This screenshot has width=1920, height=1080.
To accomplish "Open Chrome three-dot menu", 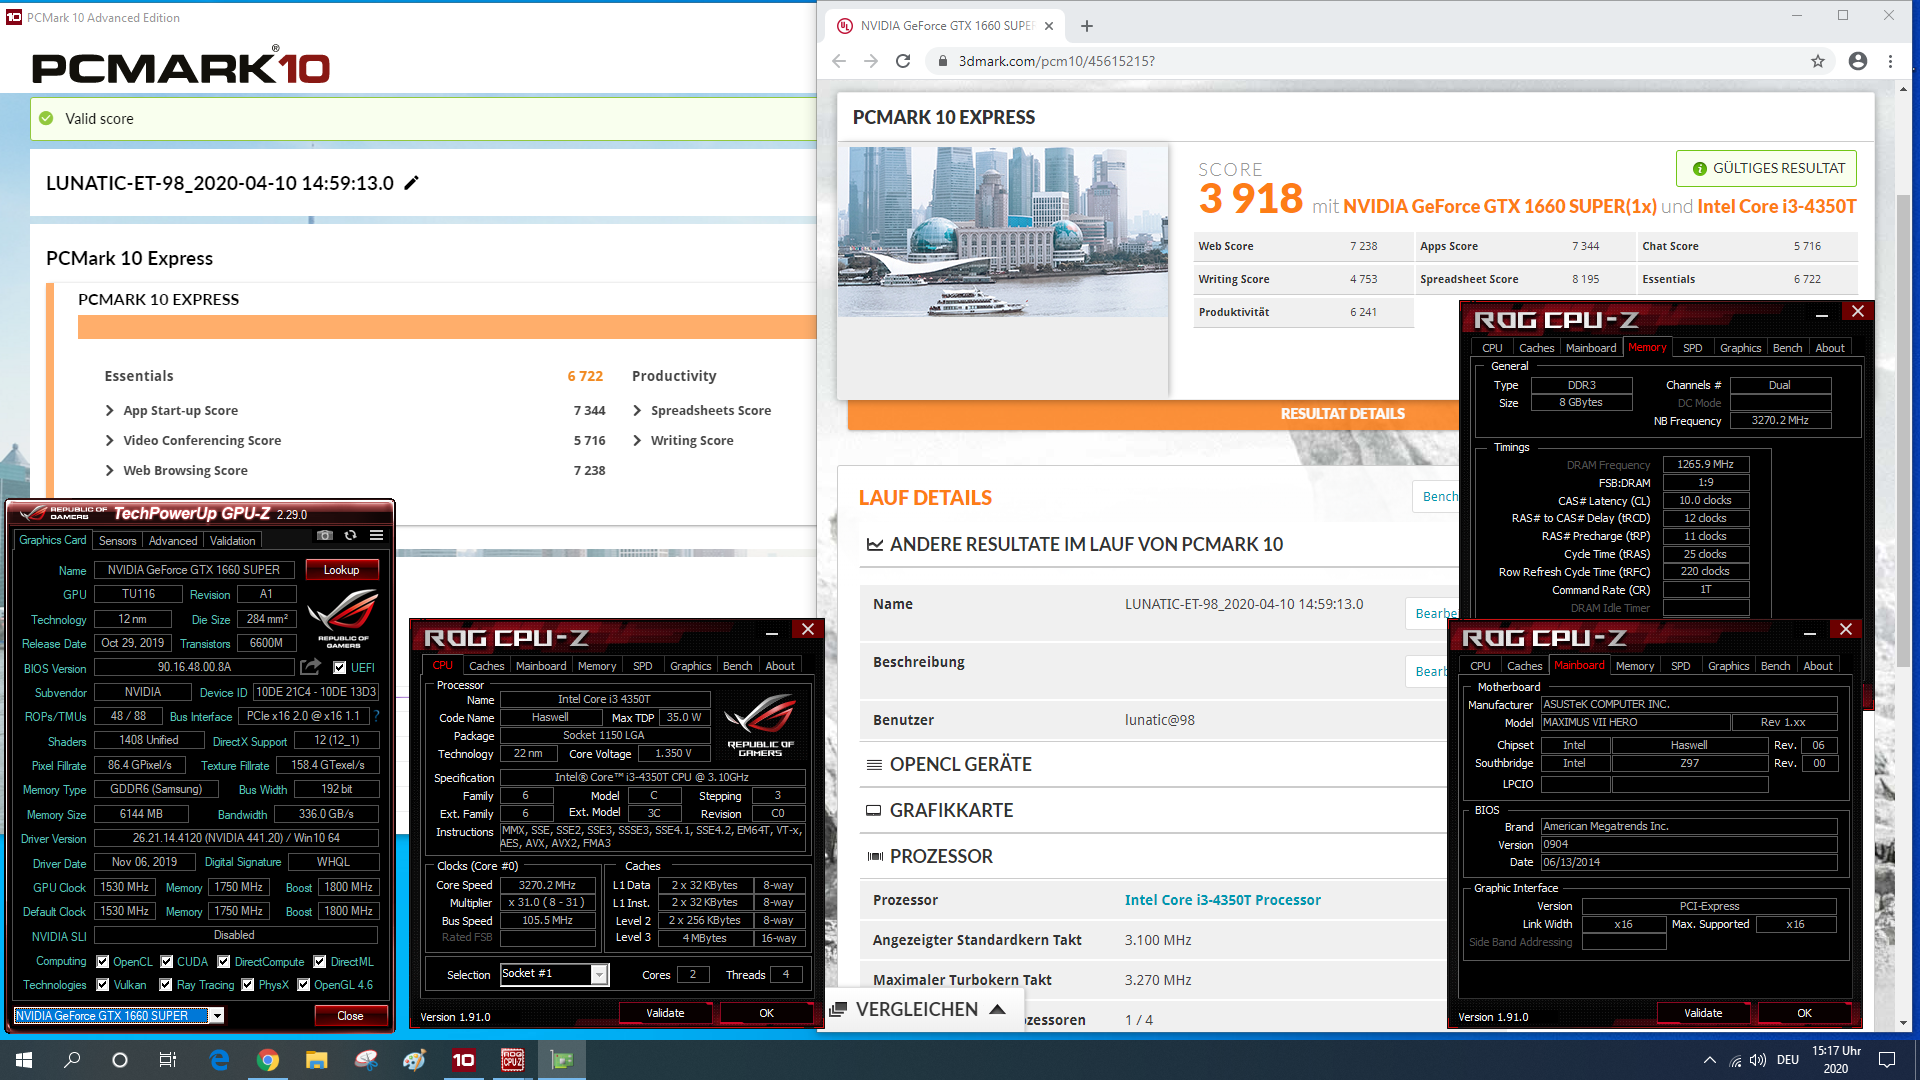I will (1890, 61).
